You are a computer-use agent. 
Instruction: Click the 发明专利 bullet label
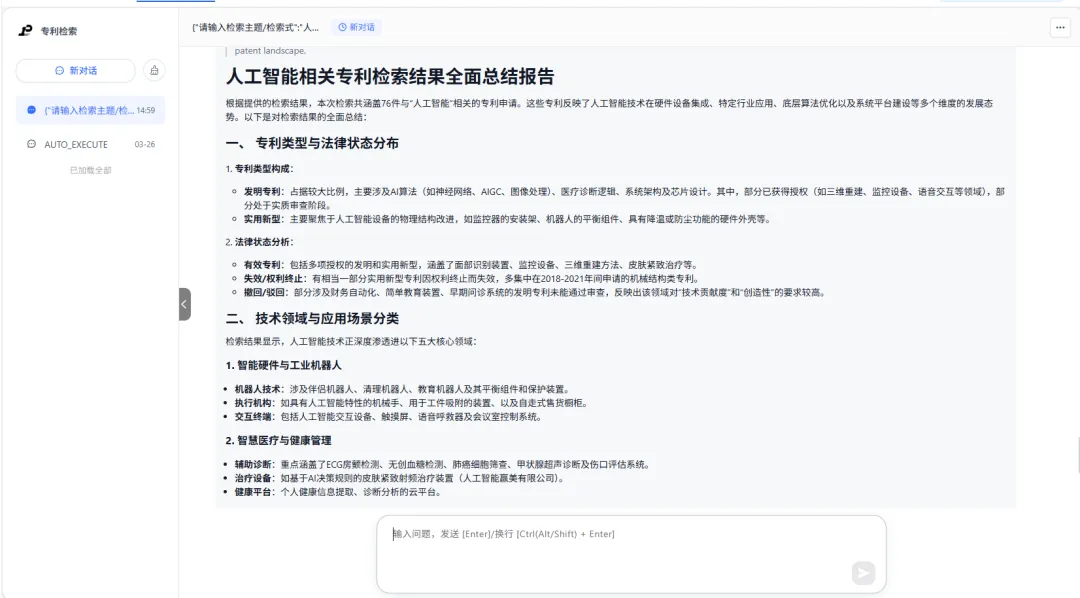point(262,192)
